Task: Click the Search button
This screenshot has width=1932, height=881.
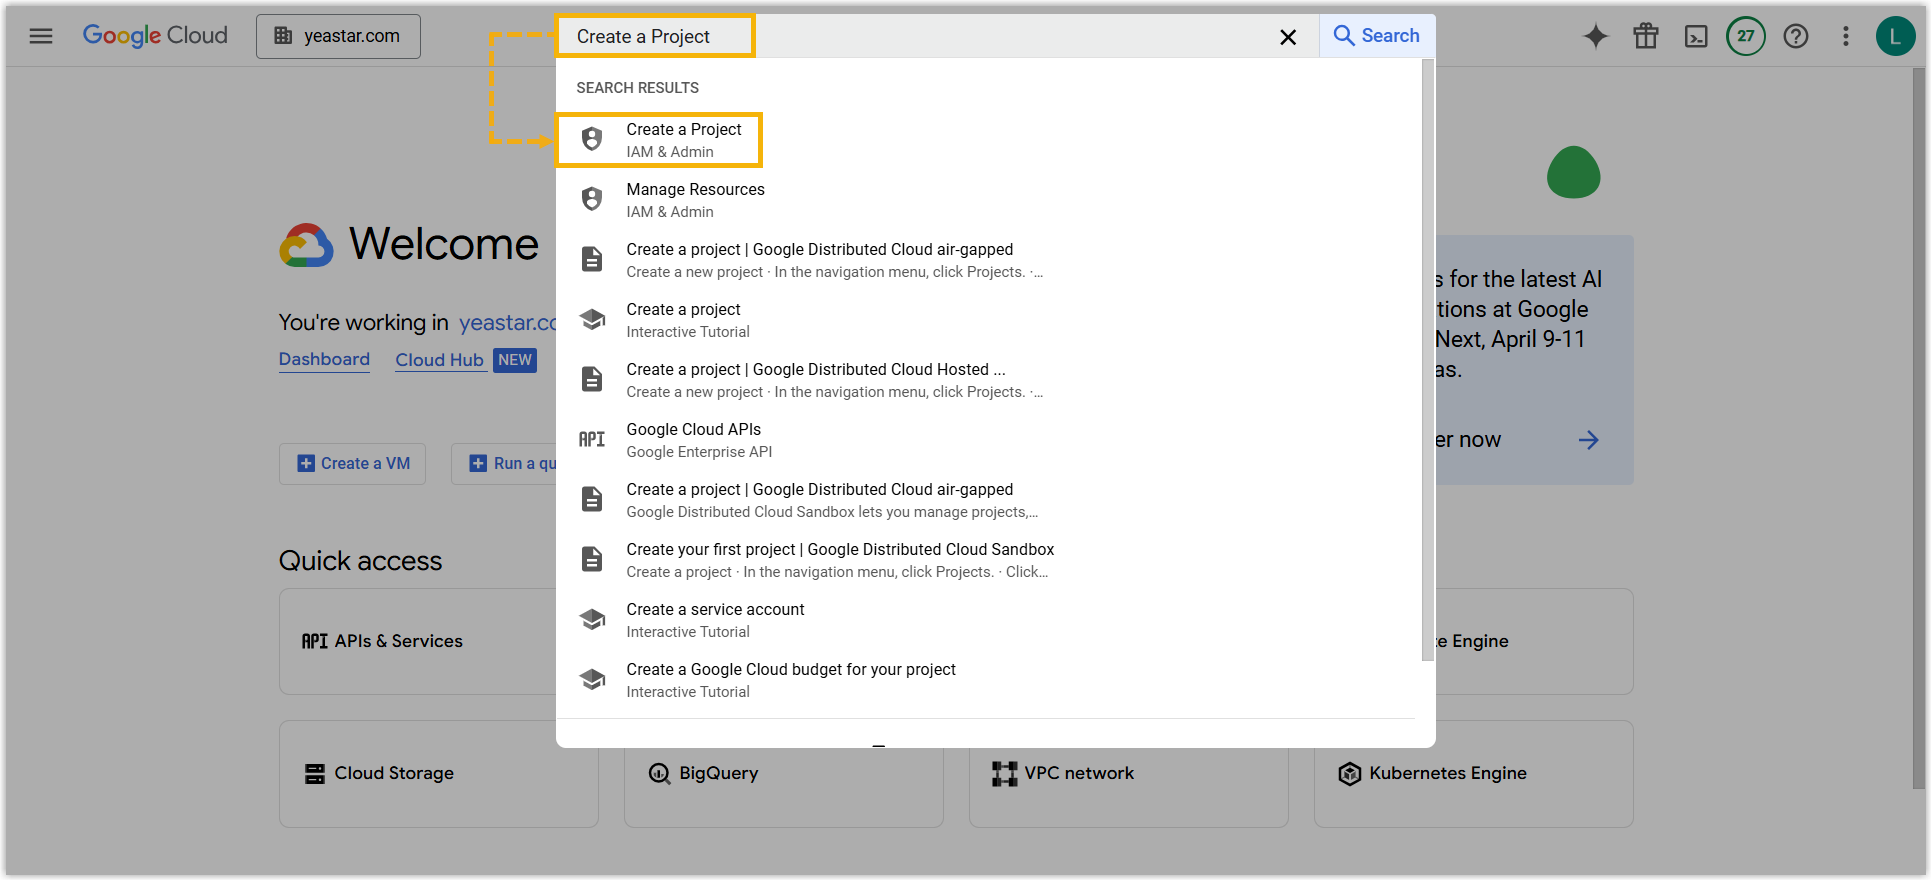Action: click(1377, 36)
